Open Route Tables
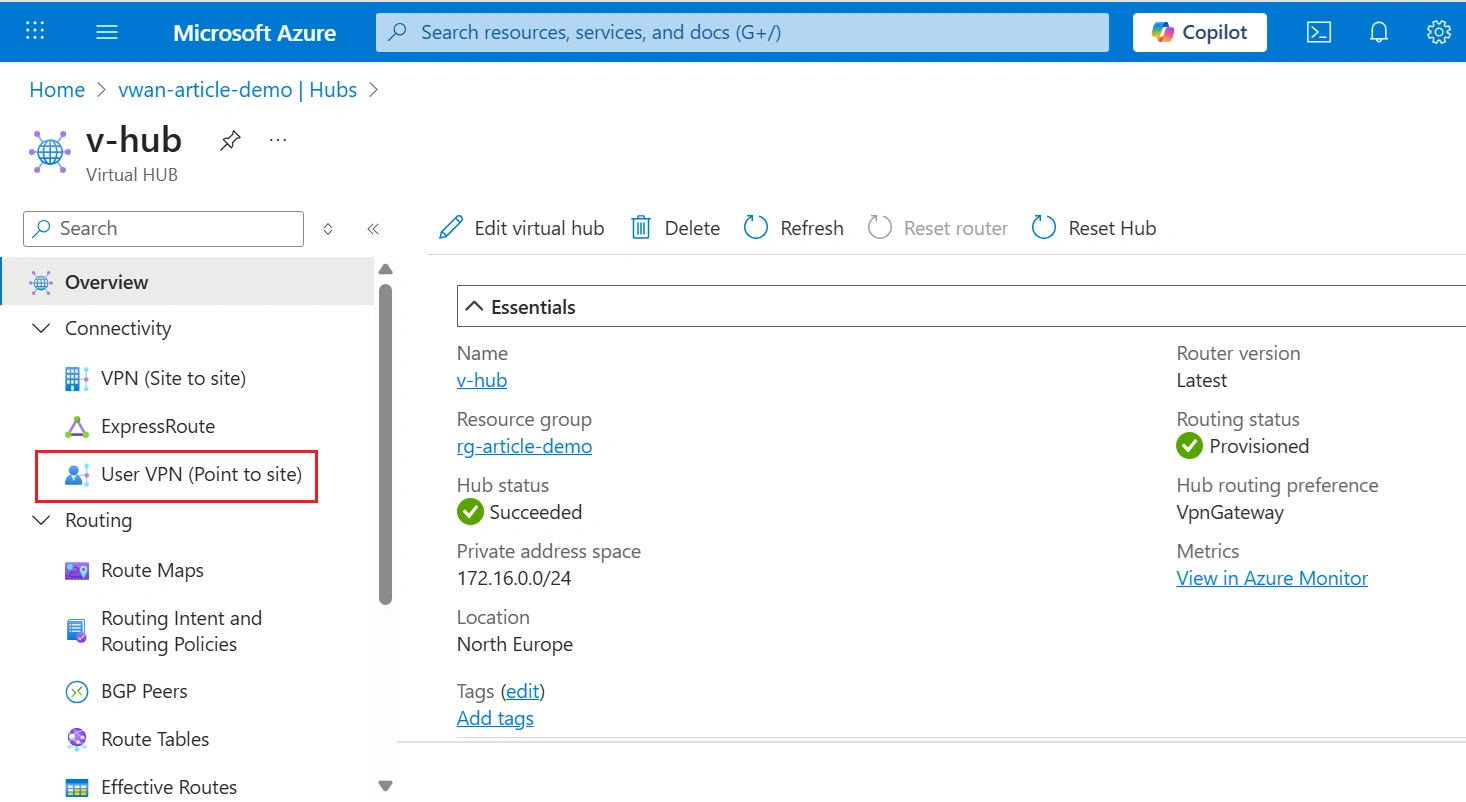1466x802 pixels. 155,739
